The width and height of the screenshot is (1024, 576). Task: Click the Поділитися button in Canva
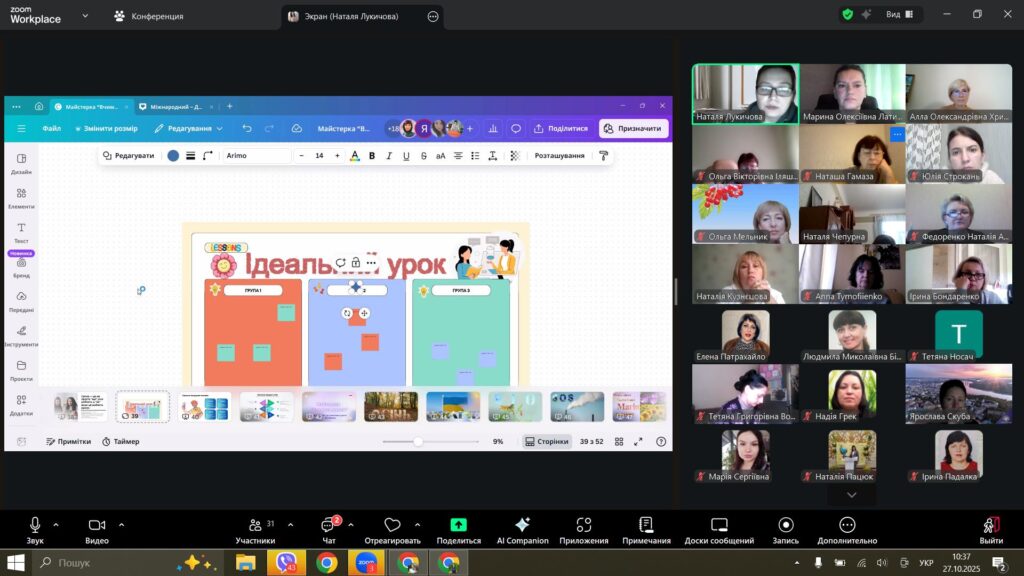tap(561, 128)
